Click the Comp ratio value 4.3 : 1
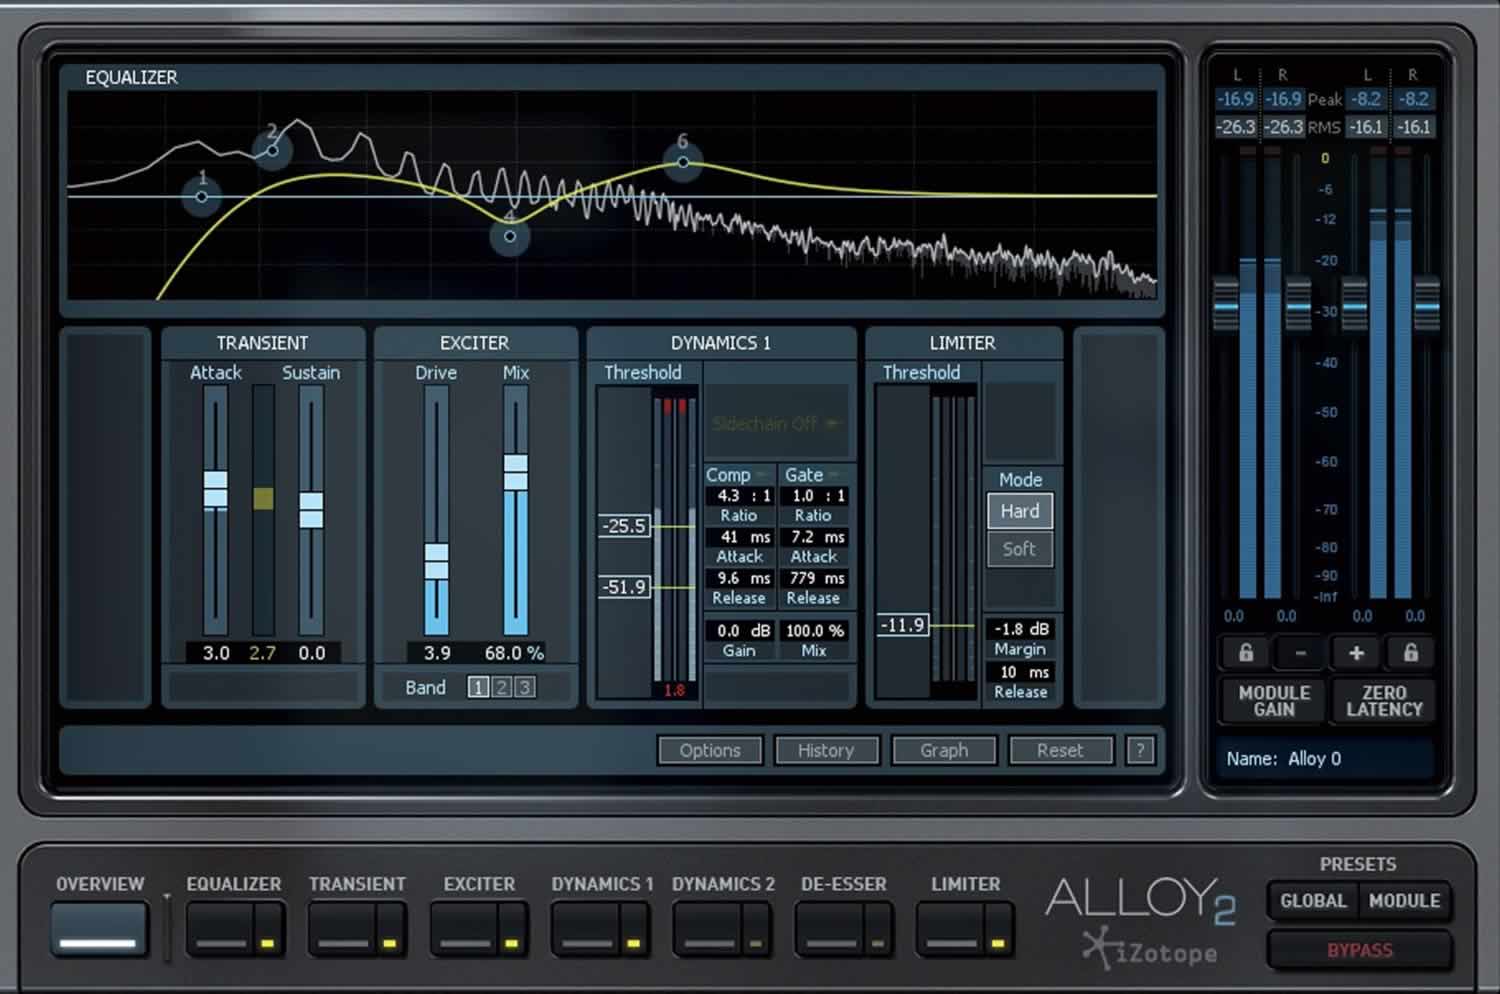 (739, 496)
